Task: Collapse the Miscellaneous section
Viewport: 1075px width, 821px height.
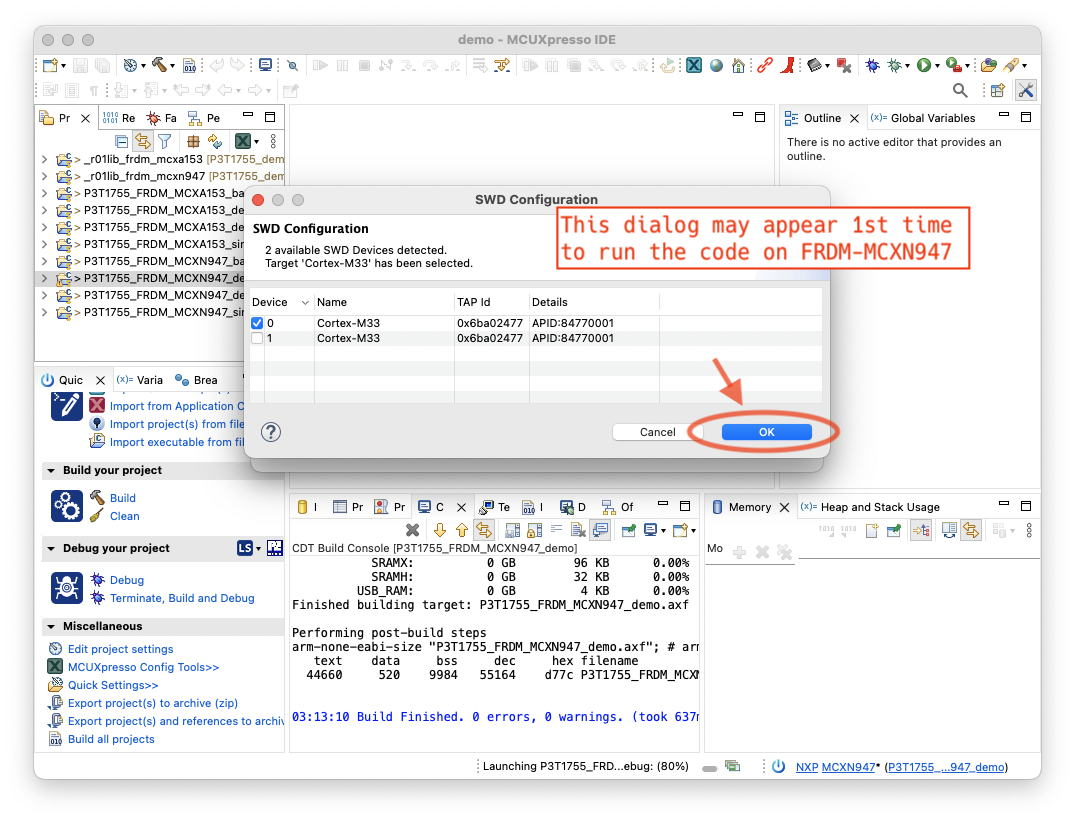Action: pyautogui.click(x=50, y=627)
